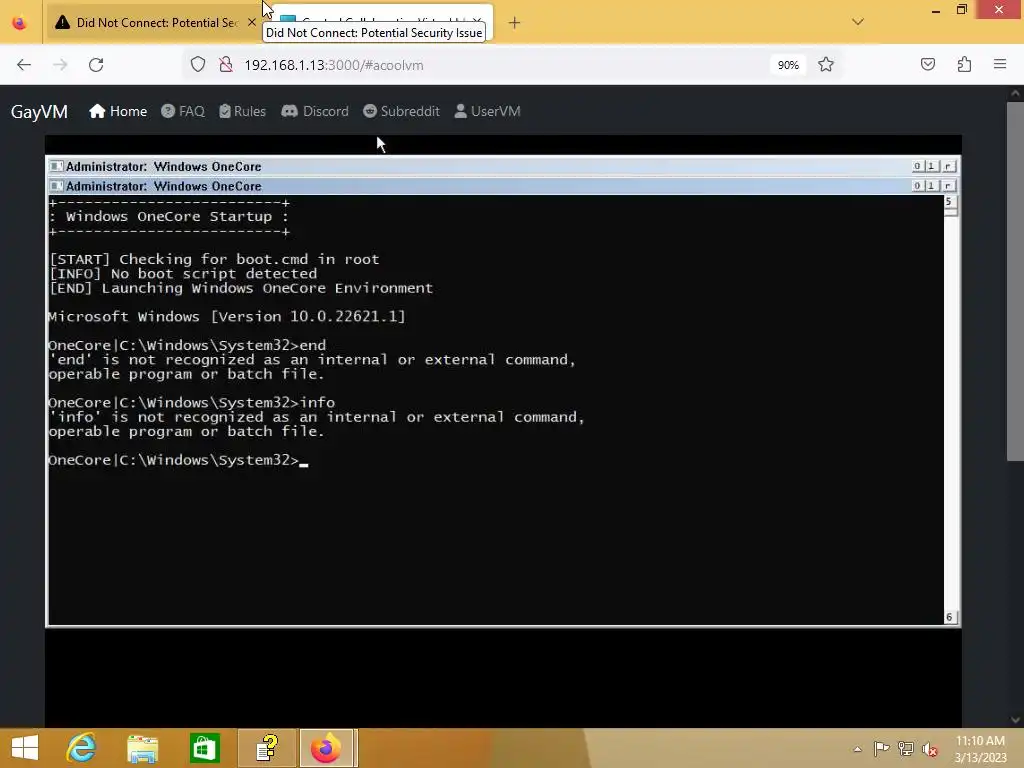Maximize the front OneCore console window
This screenshot has height=768, width=1024.
(931, 186)
